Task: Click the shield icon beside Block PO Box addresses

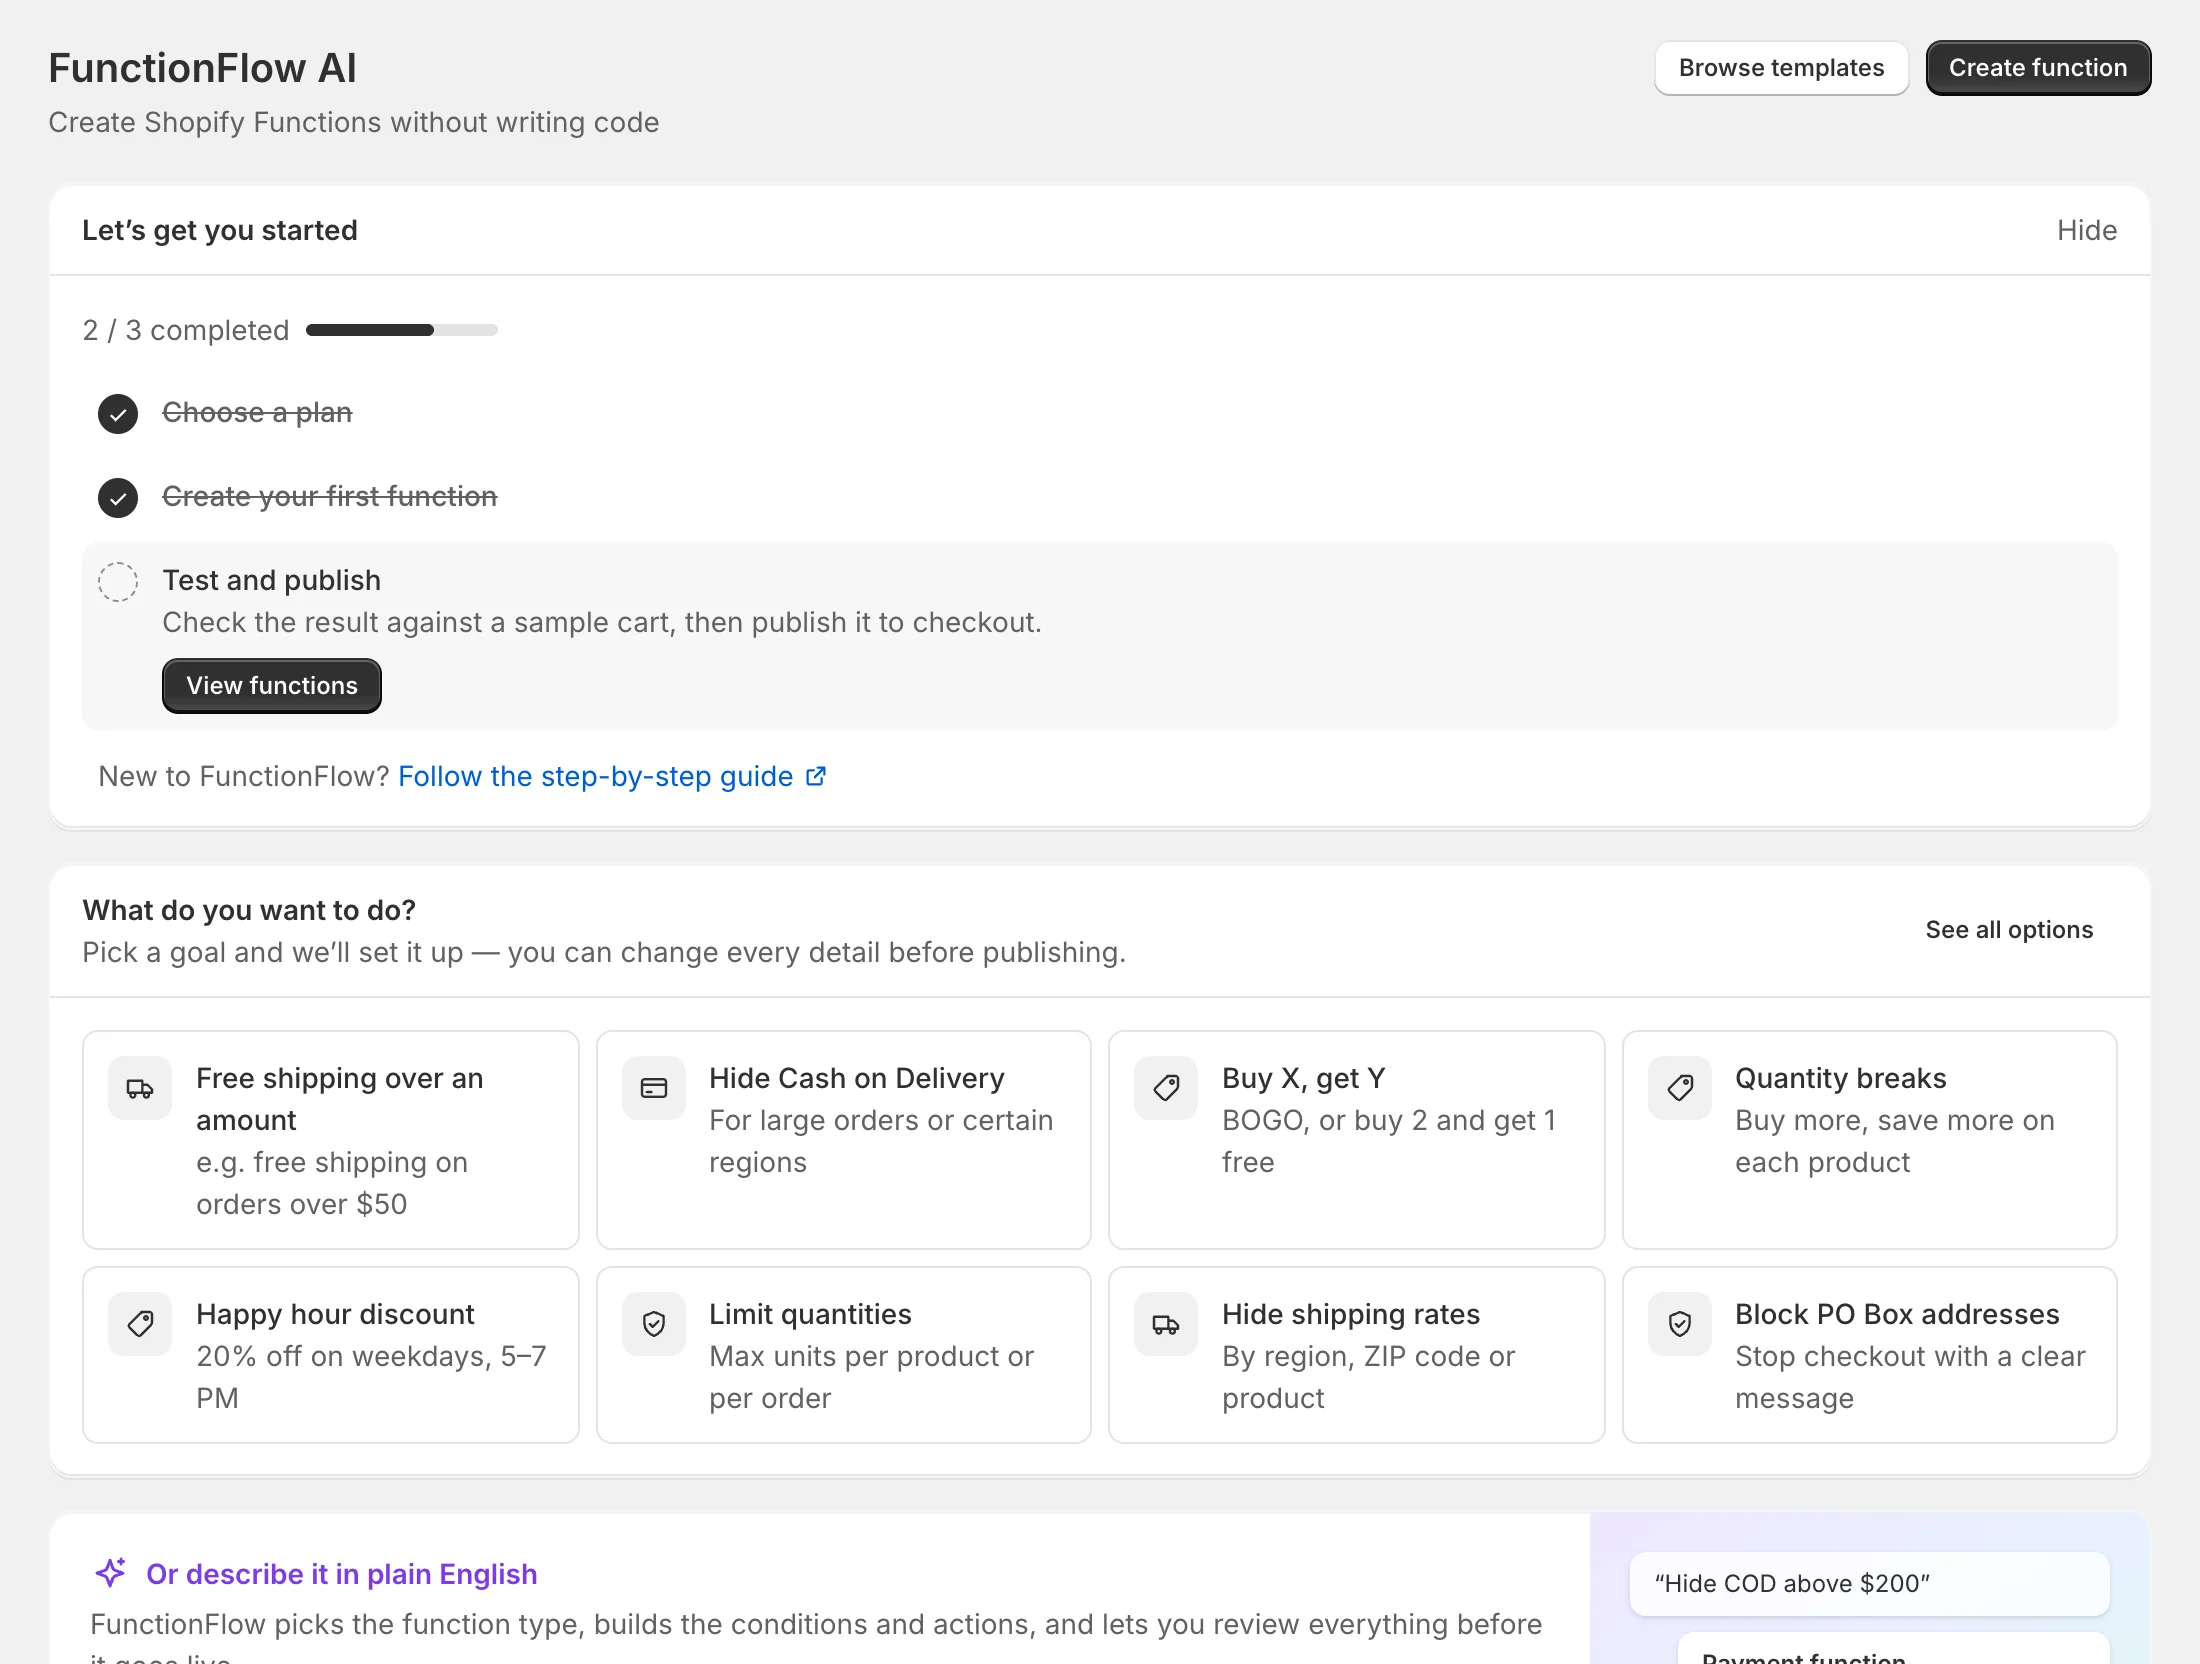Action: tap(1680, 1324)
